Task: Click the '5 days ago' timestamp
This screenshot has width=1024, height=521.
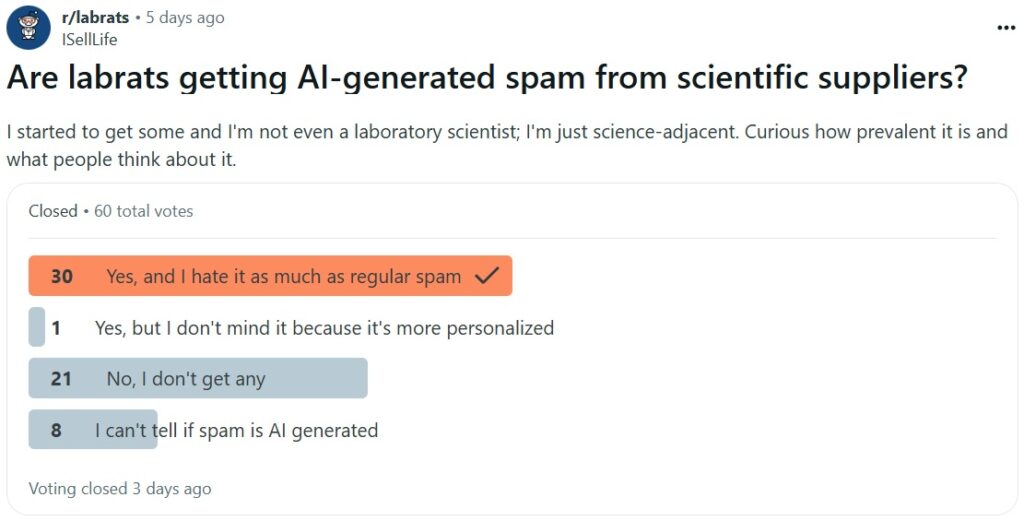Action: coord(185,18)
